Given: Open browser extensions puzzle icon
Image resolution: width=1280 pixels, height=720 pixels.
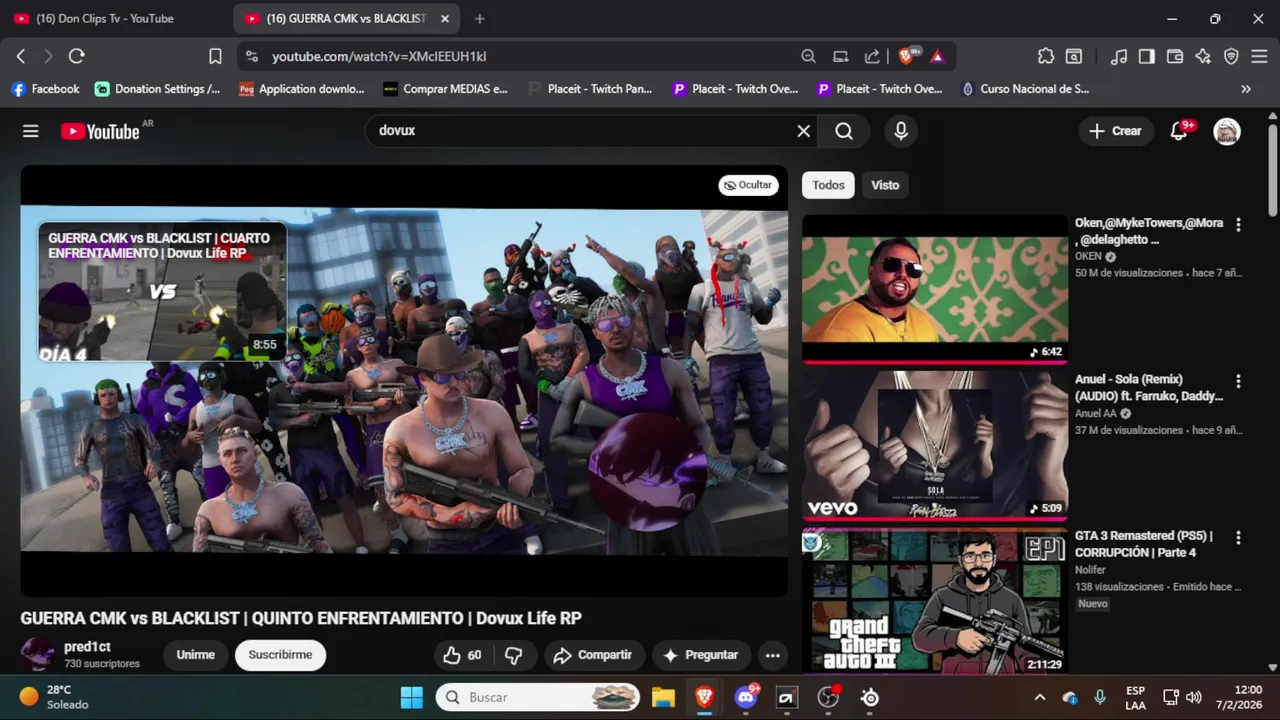Looking at the screenshot, I should (x=1046, y=56).
